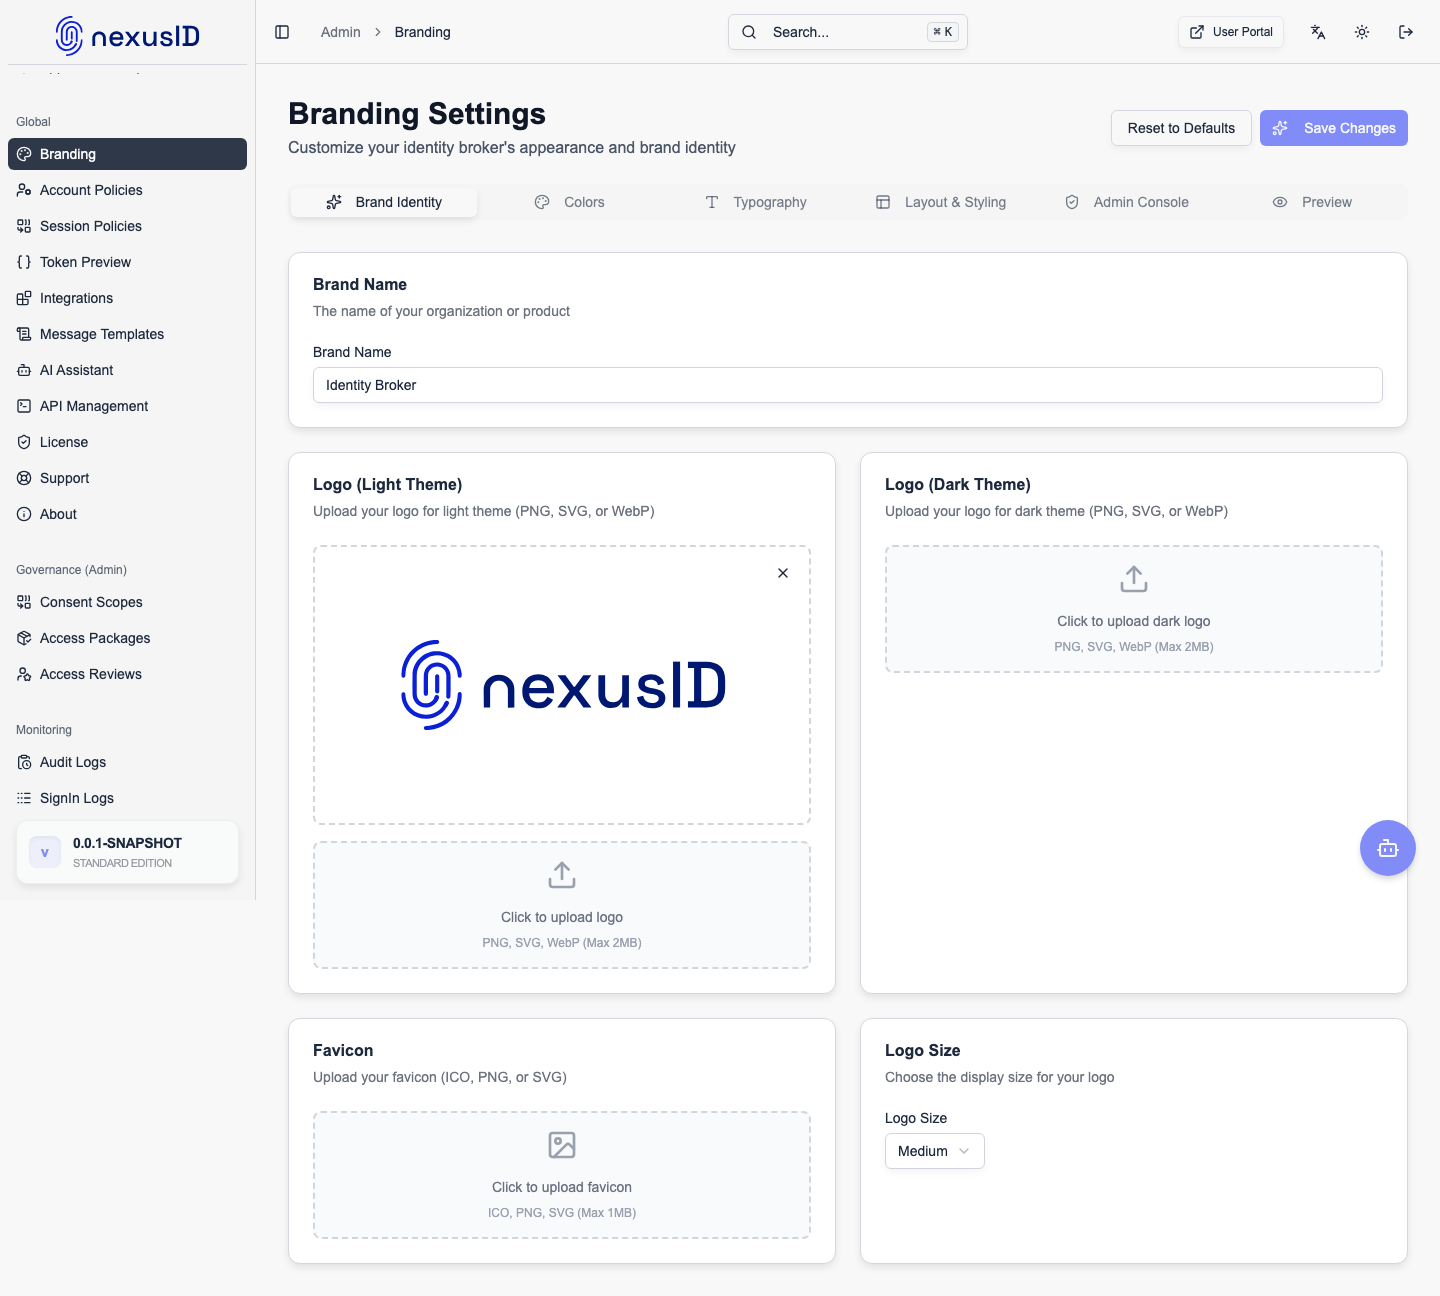Screen dimensions: 1440x1296
Task: Click the Session Policies sidebar icon
Action: [24, 226]
